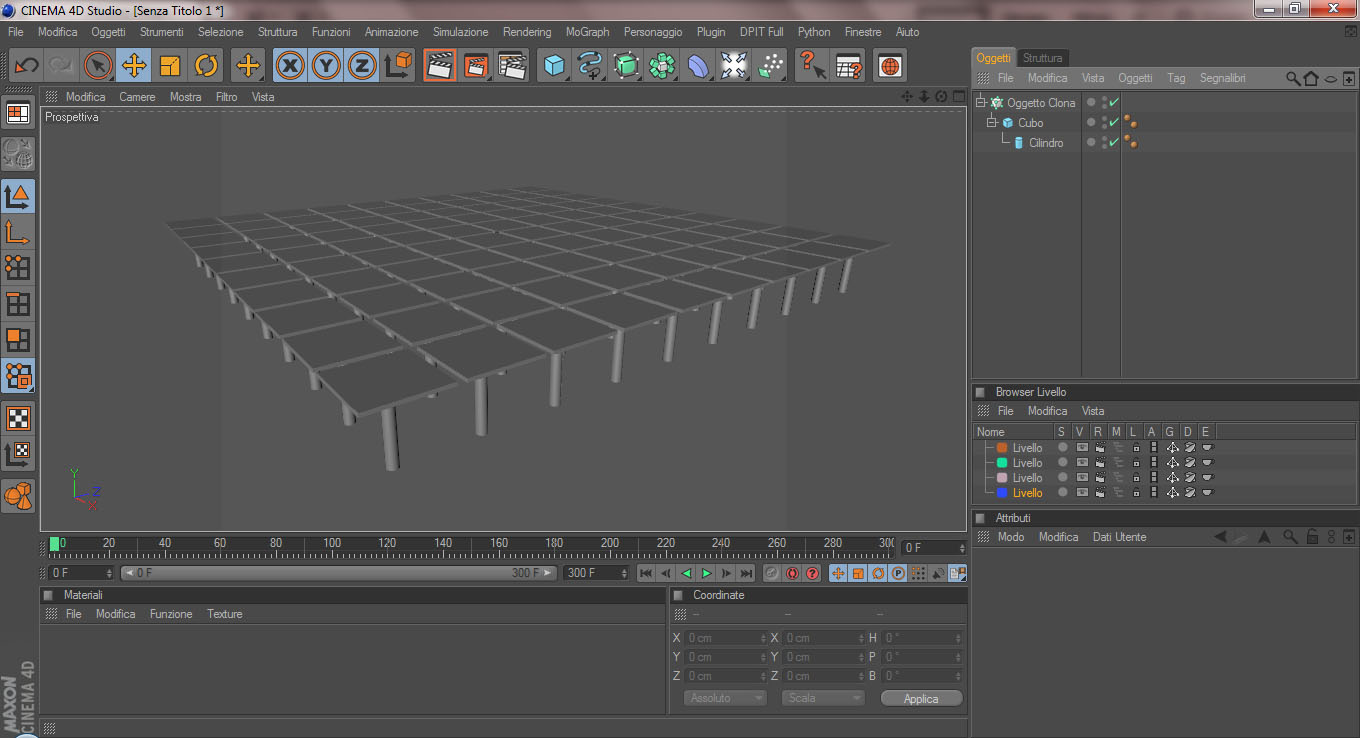Toggle X axis lock

point(290,66)
